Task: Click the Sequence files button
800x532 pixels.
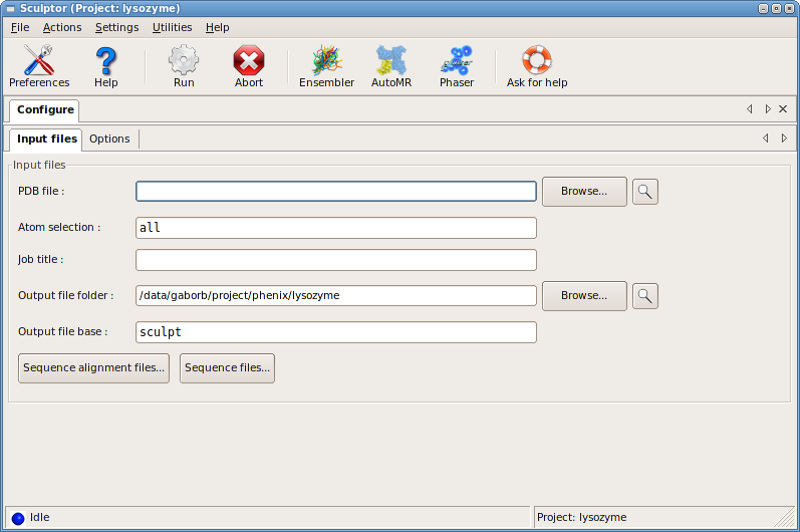Action: (x=227, y=368)
